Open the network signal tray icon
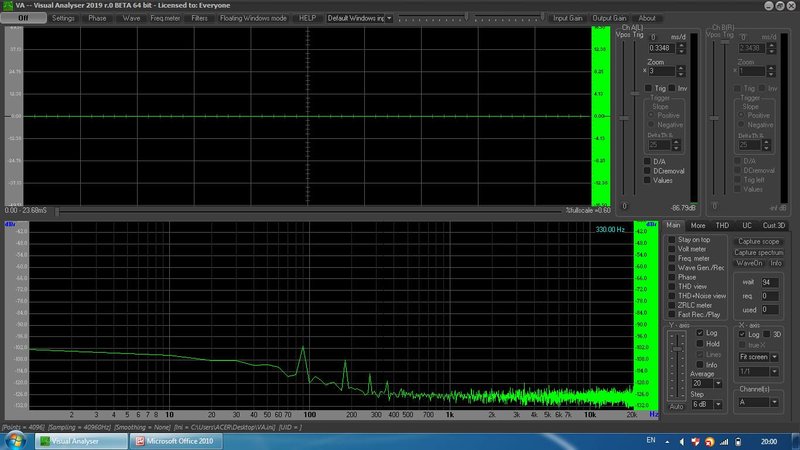This screenshot has height=450, width=800. (x=724, y=442)
